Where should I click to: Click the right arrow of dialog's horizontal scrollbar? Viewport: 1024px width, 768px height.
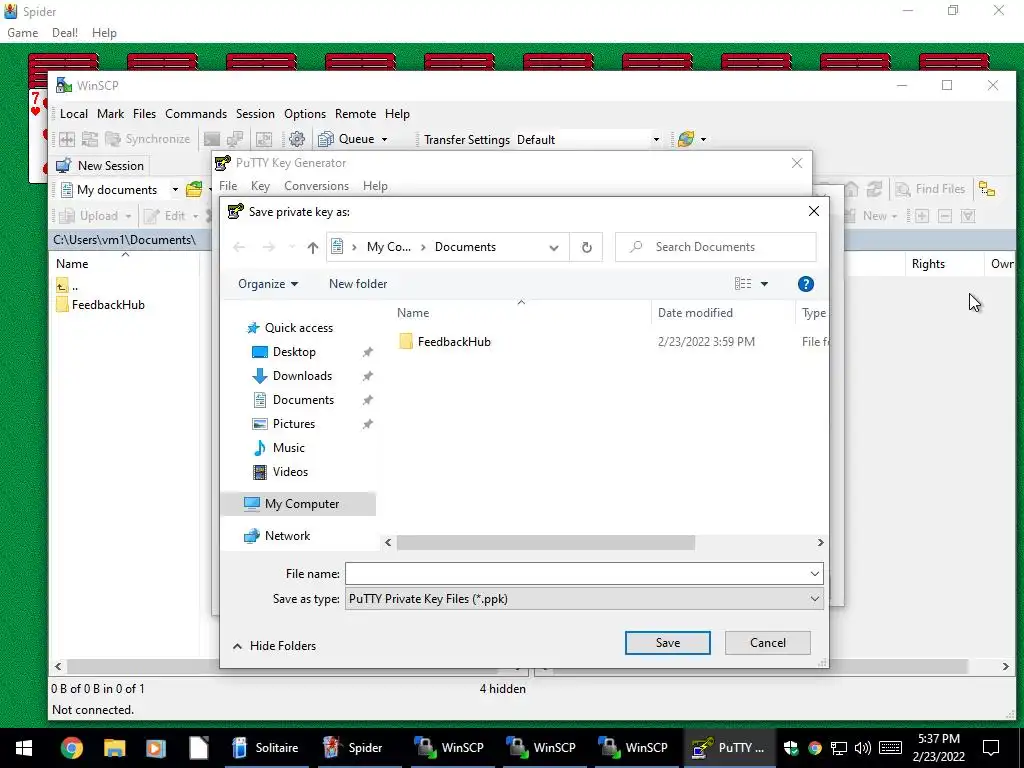820,543
